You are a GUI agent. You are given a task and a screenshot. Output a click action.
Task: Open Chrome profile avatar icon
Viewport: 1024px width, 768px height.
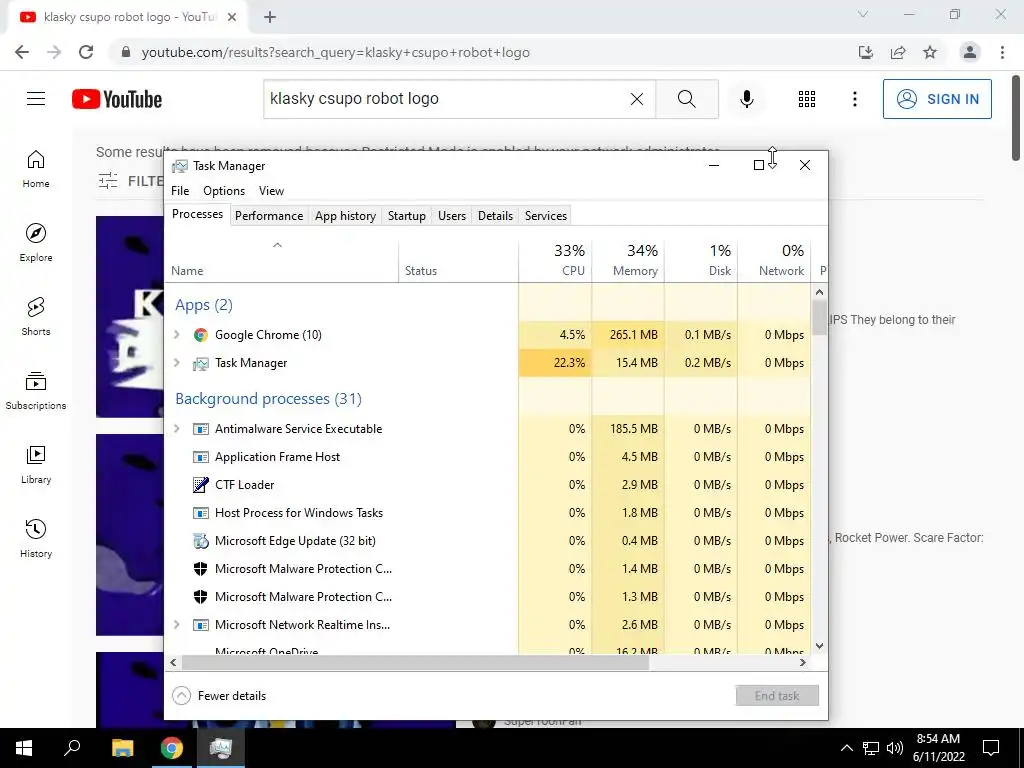point(970,52)
